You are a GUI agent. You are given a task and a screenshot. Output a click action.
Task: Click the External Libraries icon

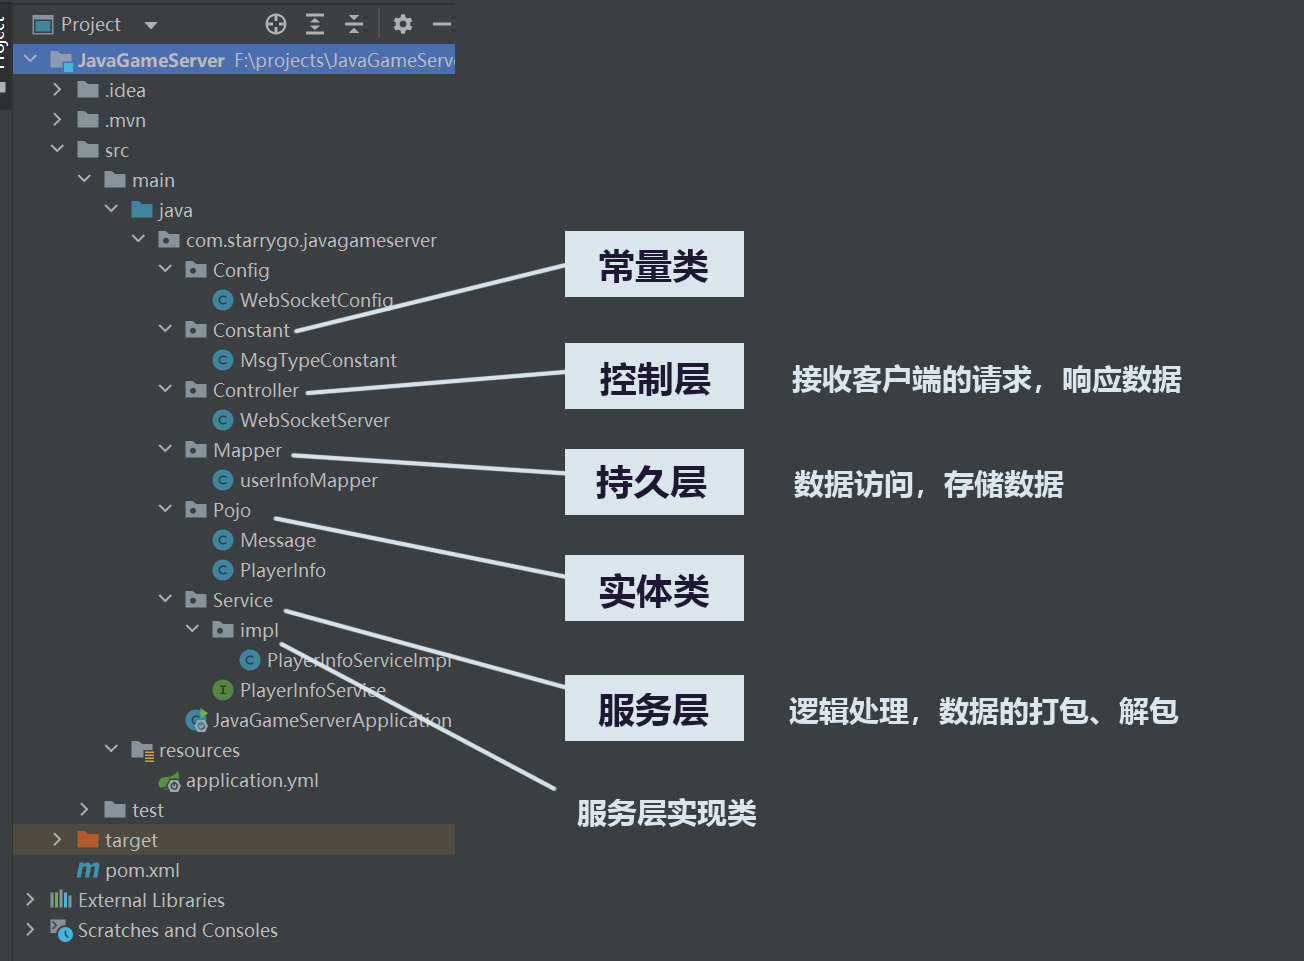59,900
